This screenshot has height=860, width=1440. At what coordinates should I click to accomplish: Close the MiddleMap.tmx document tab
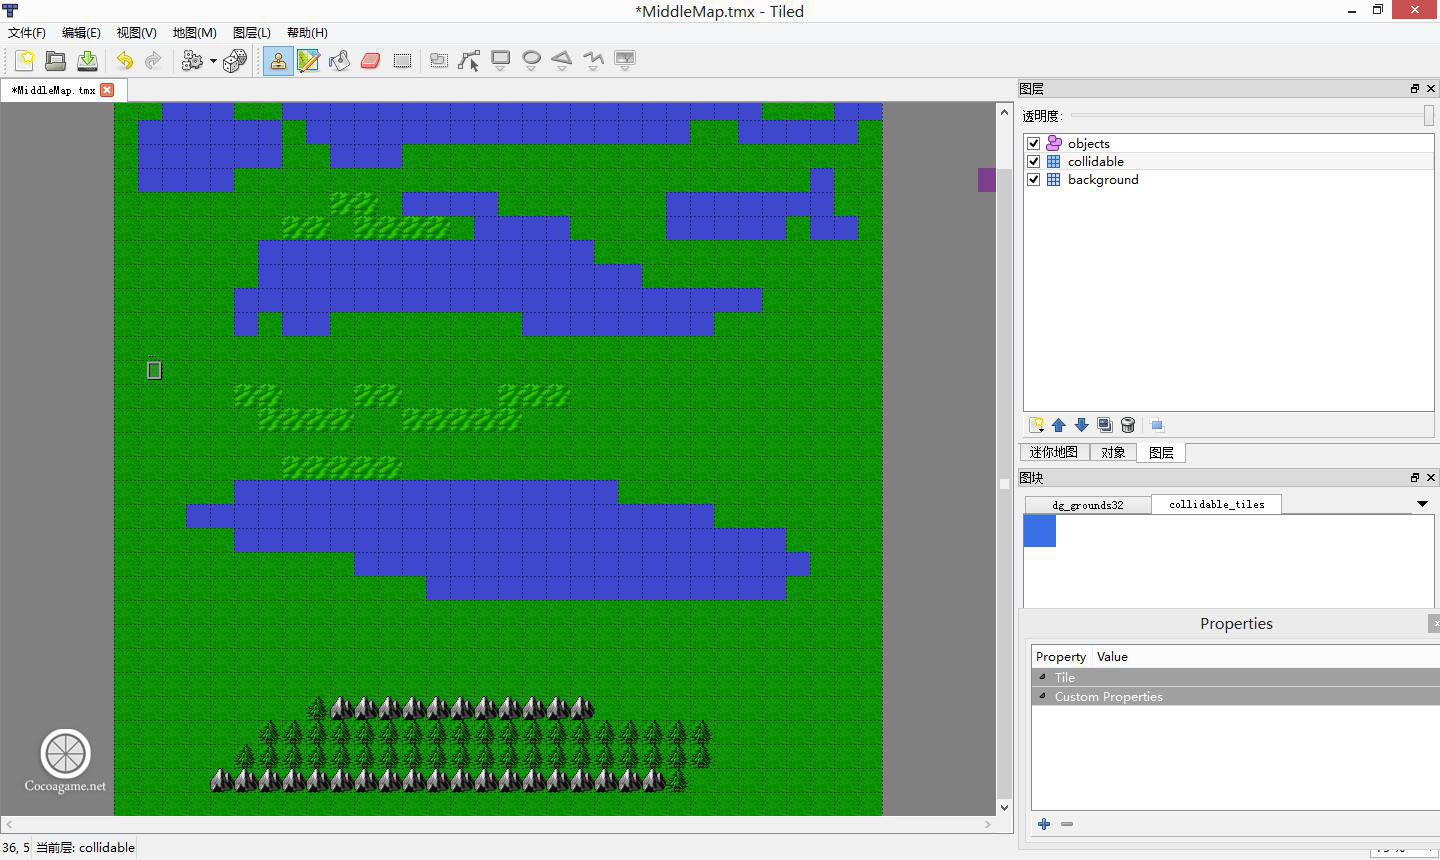pyautogui.click(x=107, y=90)
